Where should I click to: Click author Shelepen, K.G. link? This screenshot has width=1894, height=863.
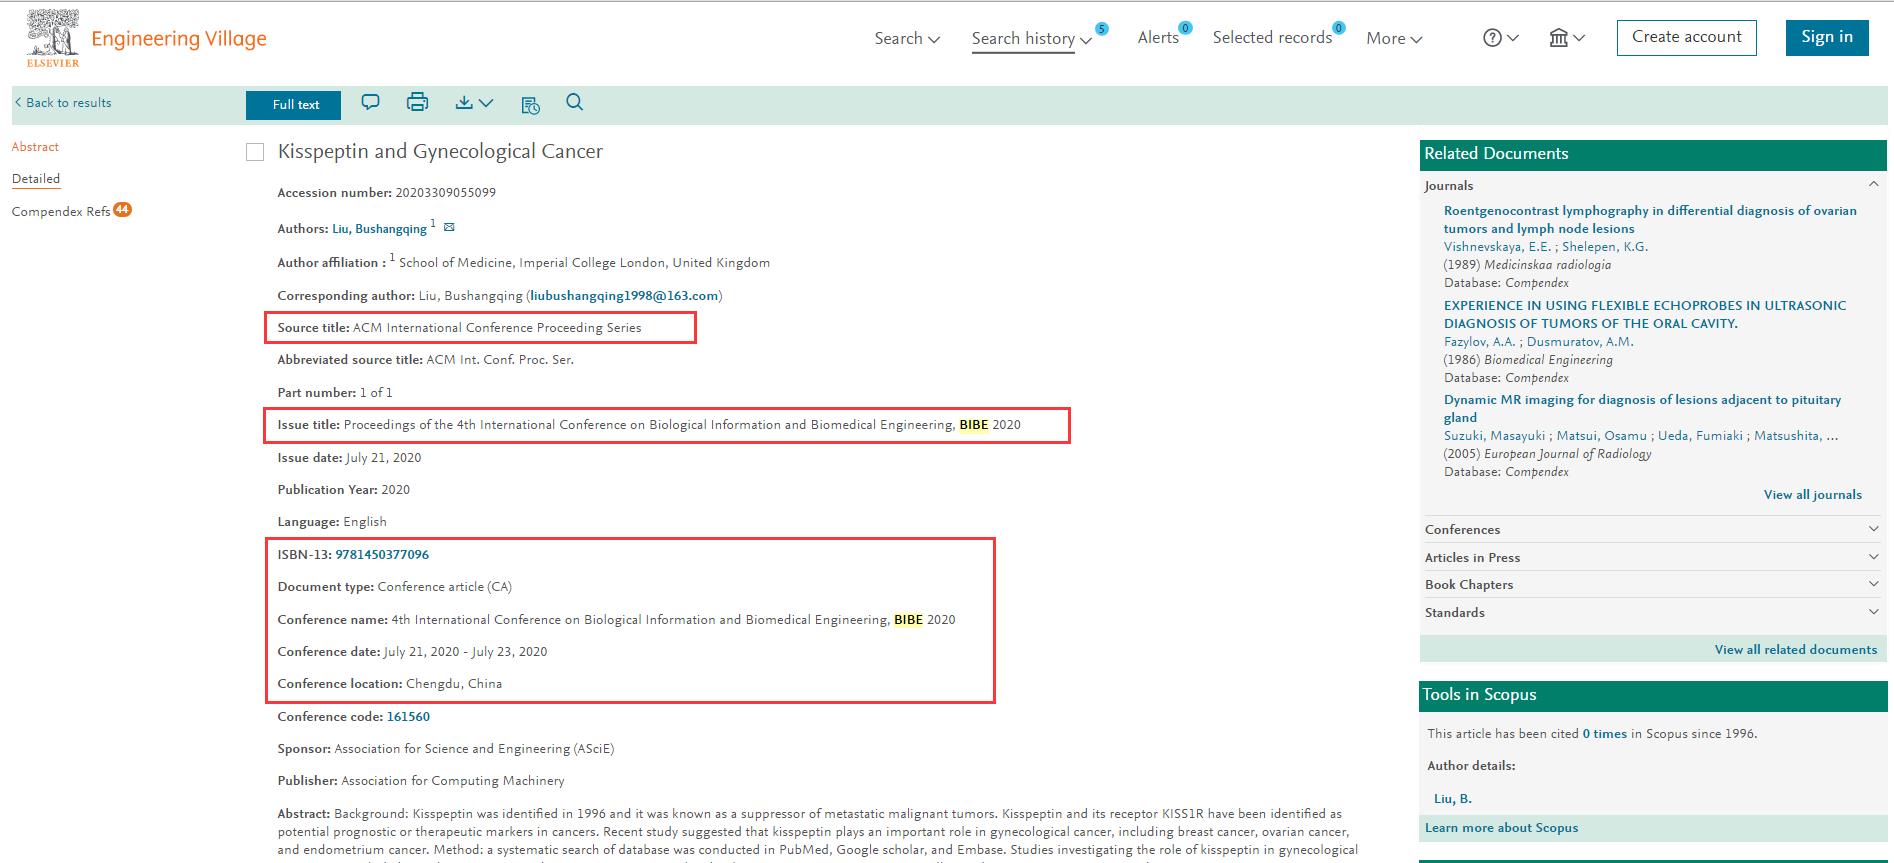click(1605, 247)
